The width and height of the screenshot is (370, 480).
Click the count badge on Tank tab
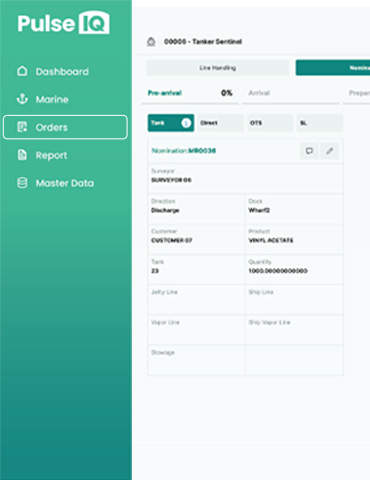186,123
